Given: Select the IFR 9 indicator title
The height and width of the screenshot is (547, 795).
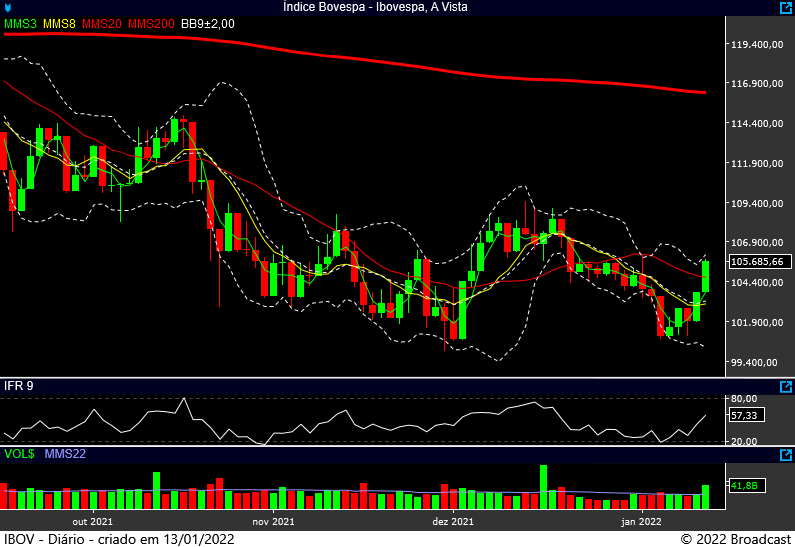Looking at the screenshot, I should point(17,386).
